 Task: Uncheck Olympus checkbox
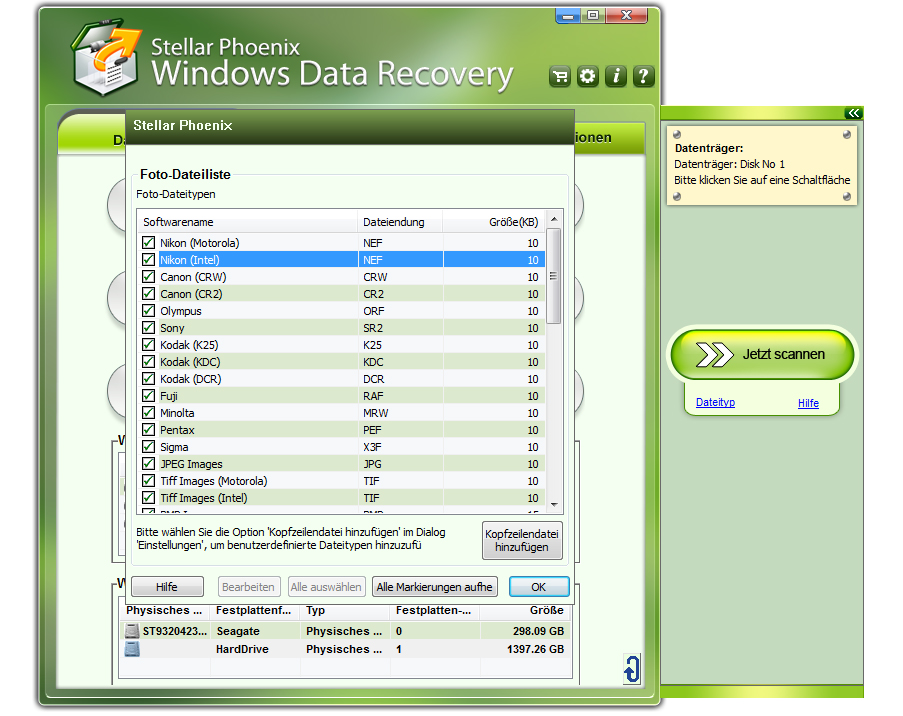coord(149,310)
